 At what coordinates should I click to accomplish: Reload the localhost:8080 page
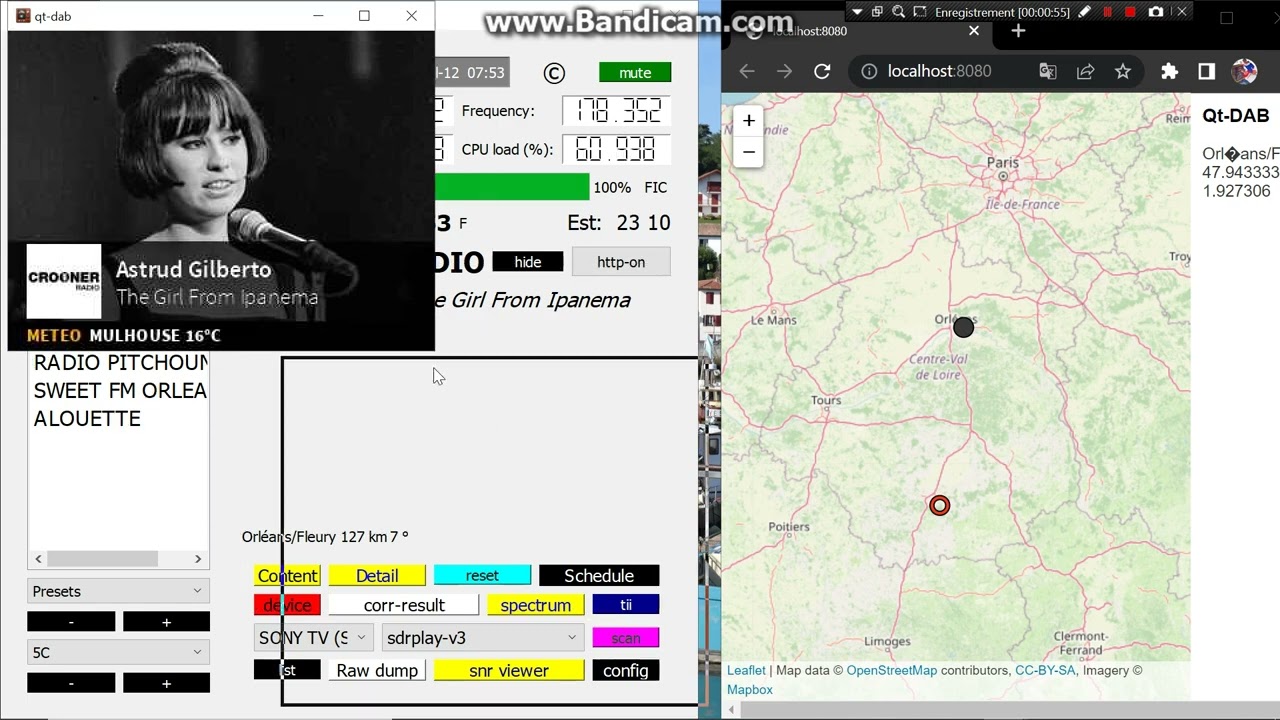822,71
